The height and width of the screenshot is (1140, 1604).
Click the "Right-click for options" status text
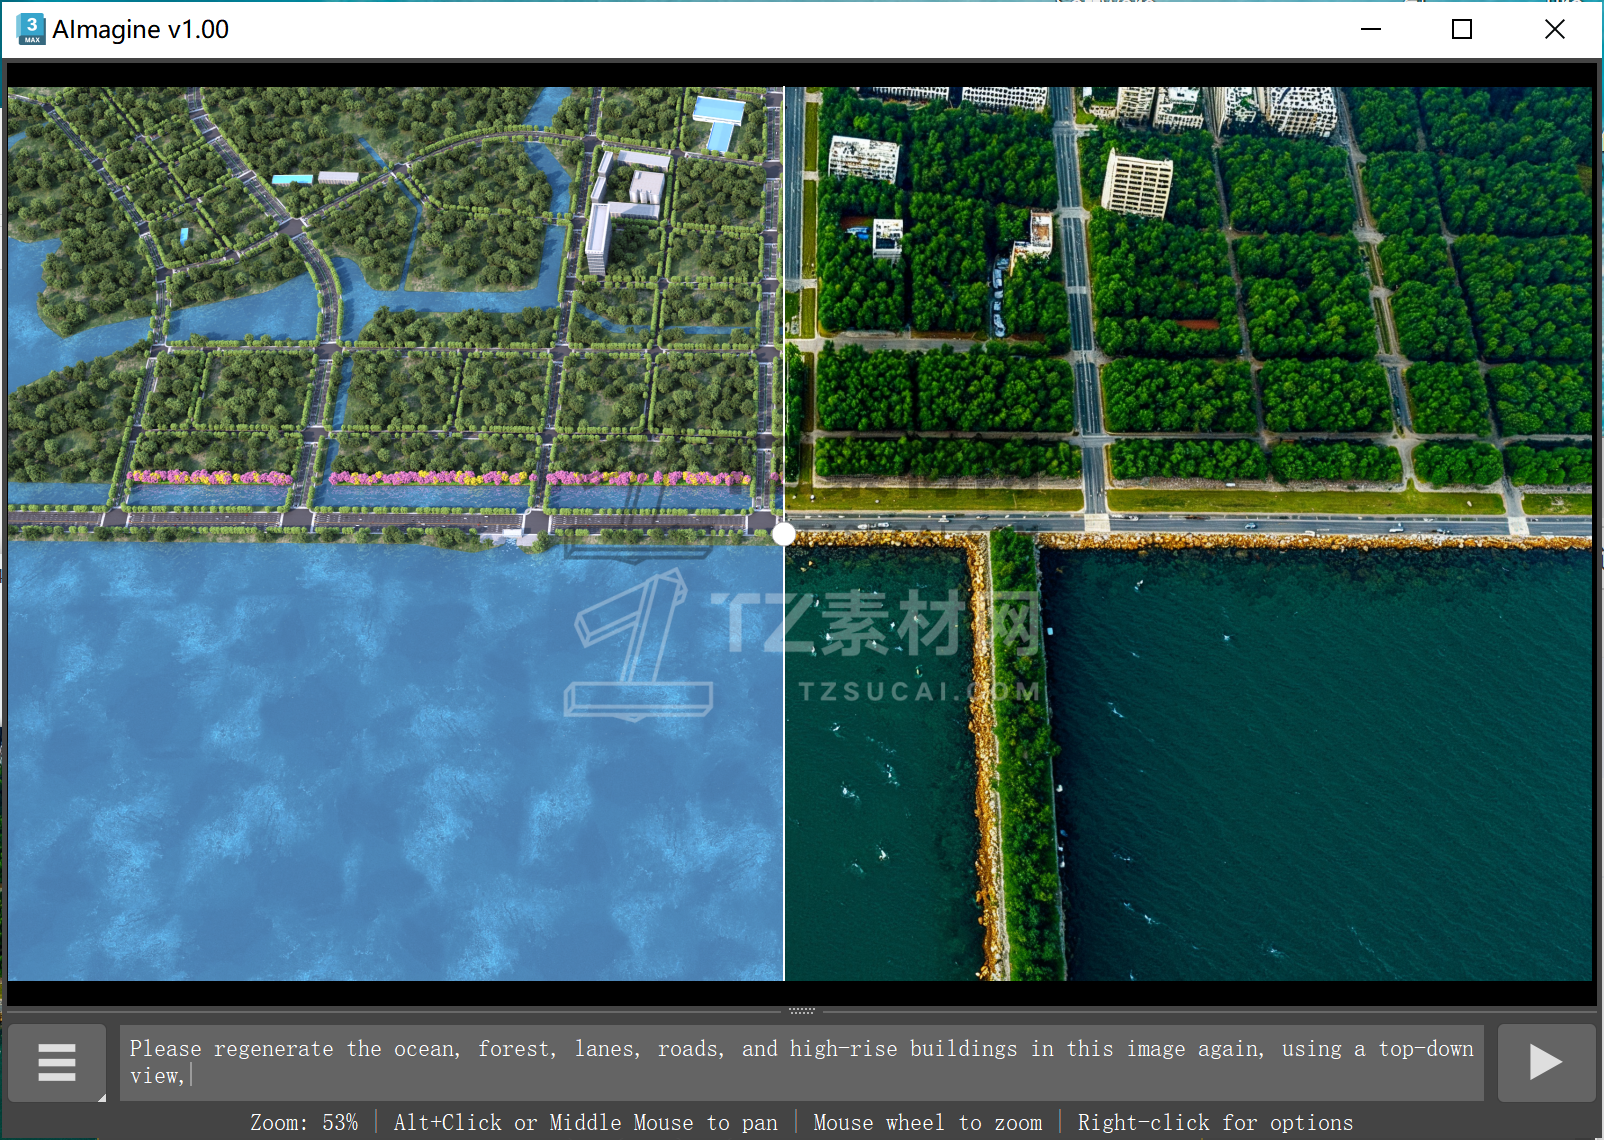1214,1123
